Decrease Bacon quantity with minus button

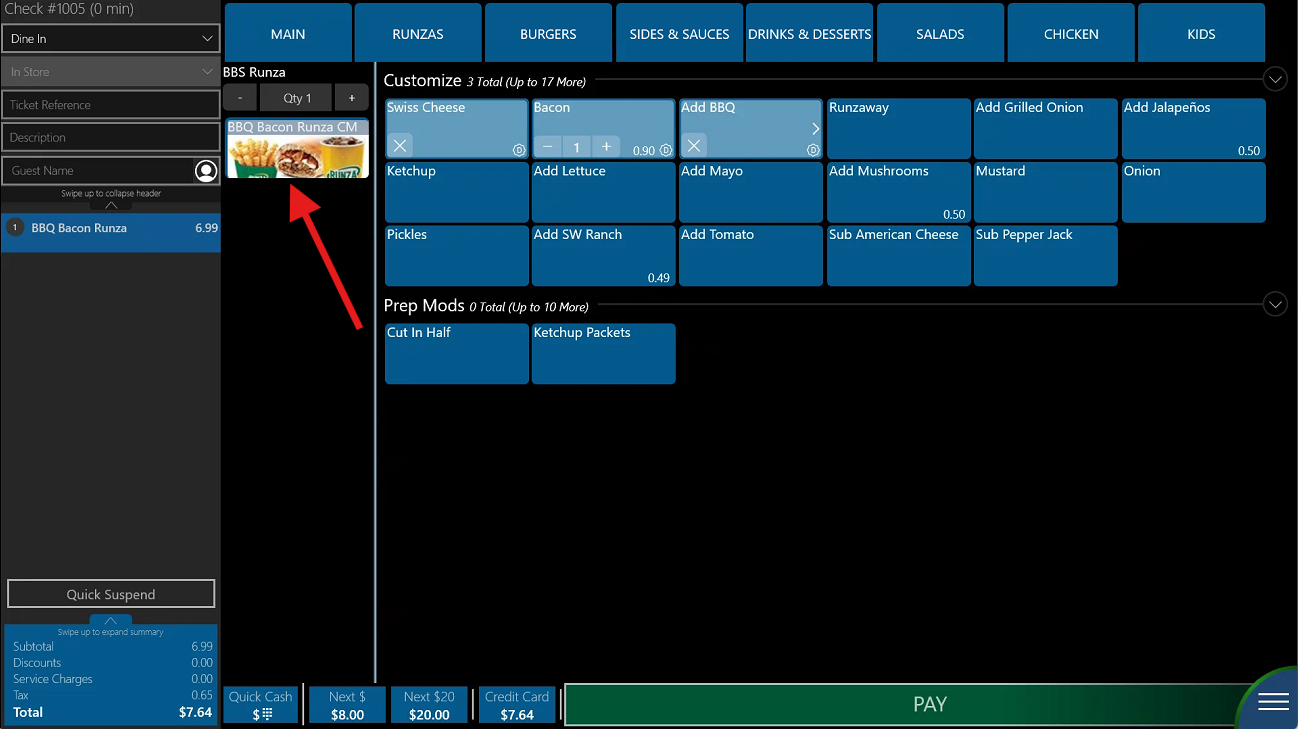click(547, 147)
